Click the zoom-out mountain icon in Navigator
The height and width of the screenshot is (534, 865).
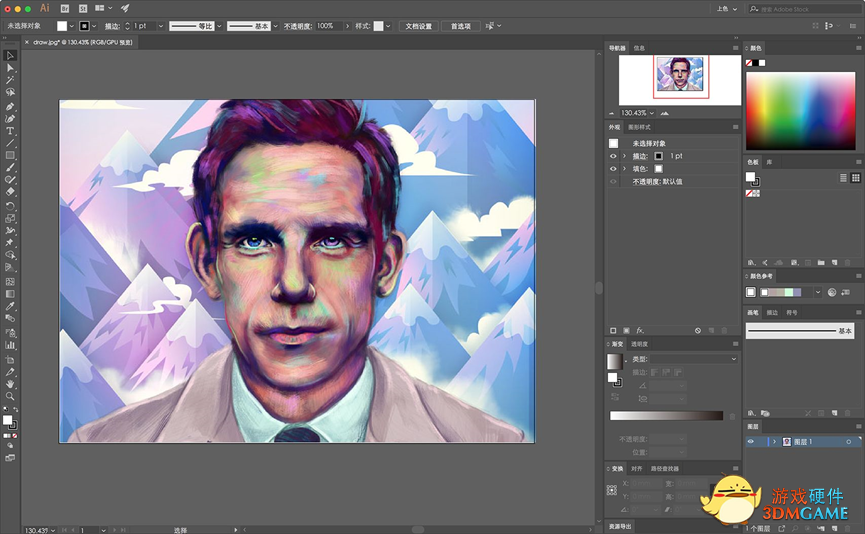pyautogui.click(x=611, y=113)
